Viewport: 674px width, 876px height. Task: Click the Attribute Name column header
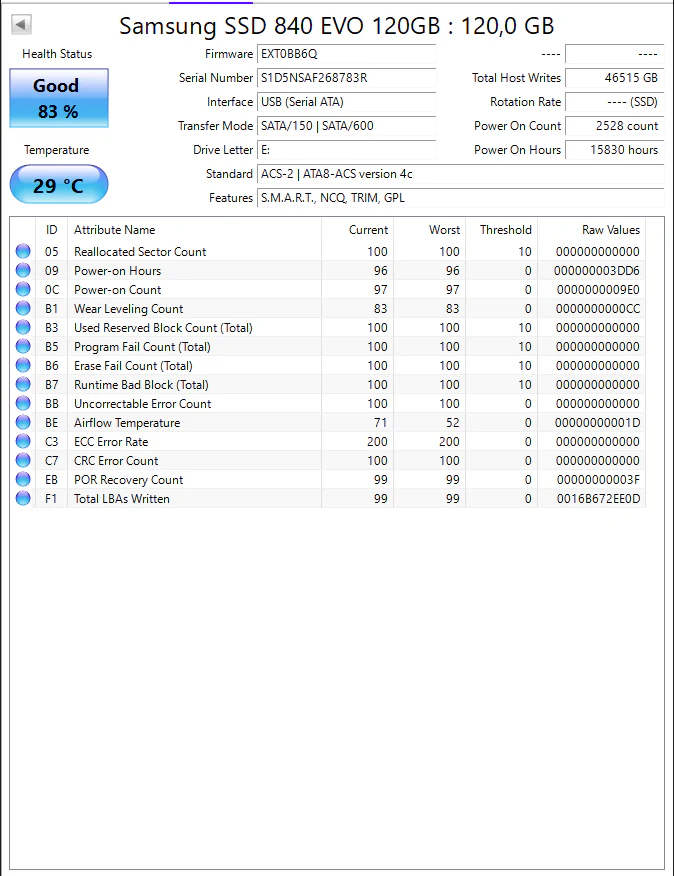click(194, 230)
